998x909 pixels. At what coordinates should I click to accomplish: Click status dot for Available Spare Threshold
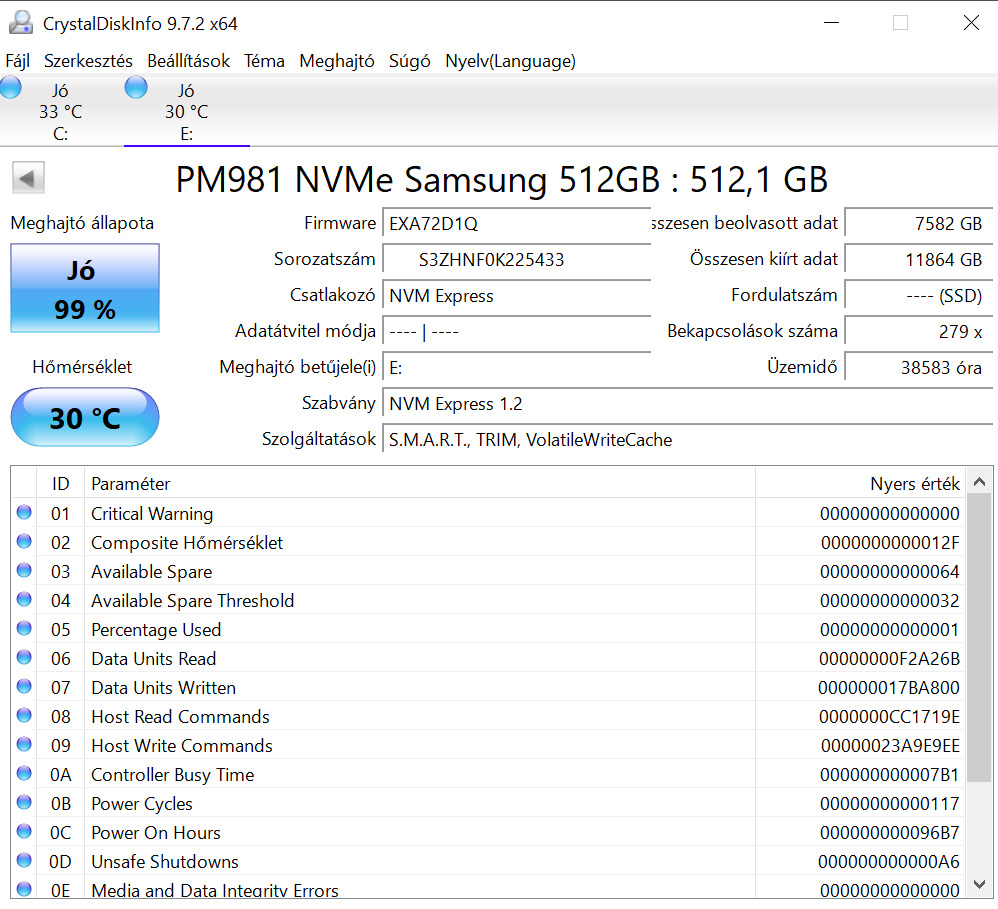point(24,599)
